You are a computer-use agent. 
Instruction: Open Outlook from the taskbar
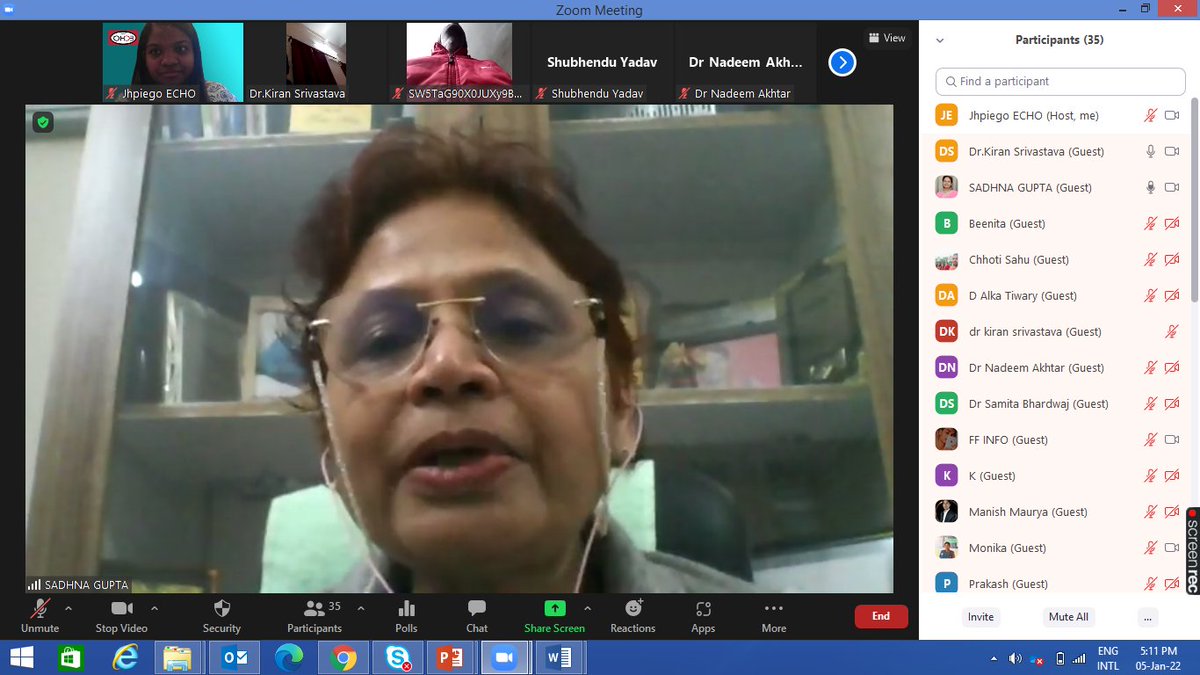pos(233,658)
